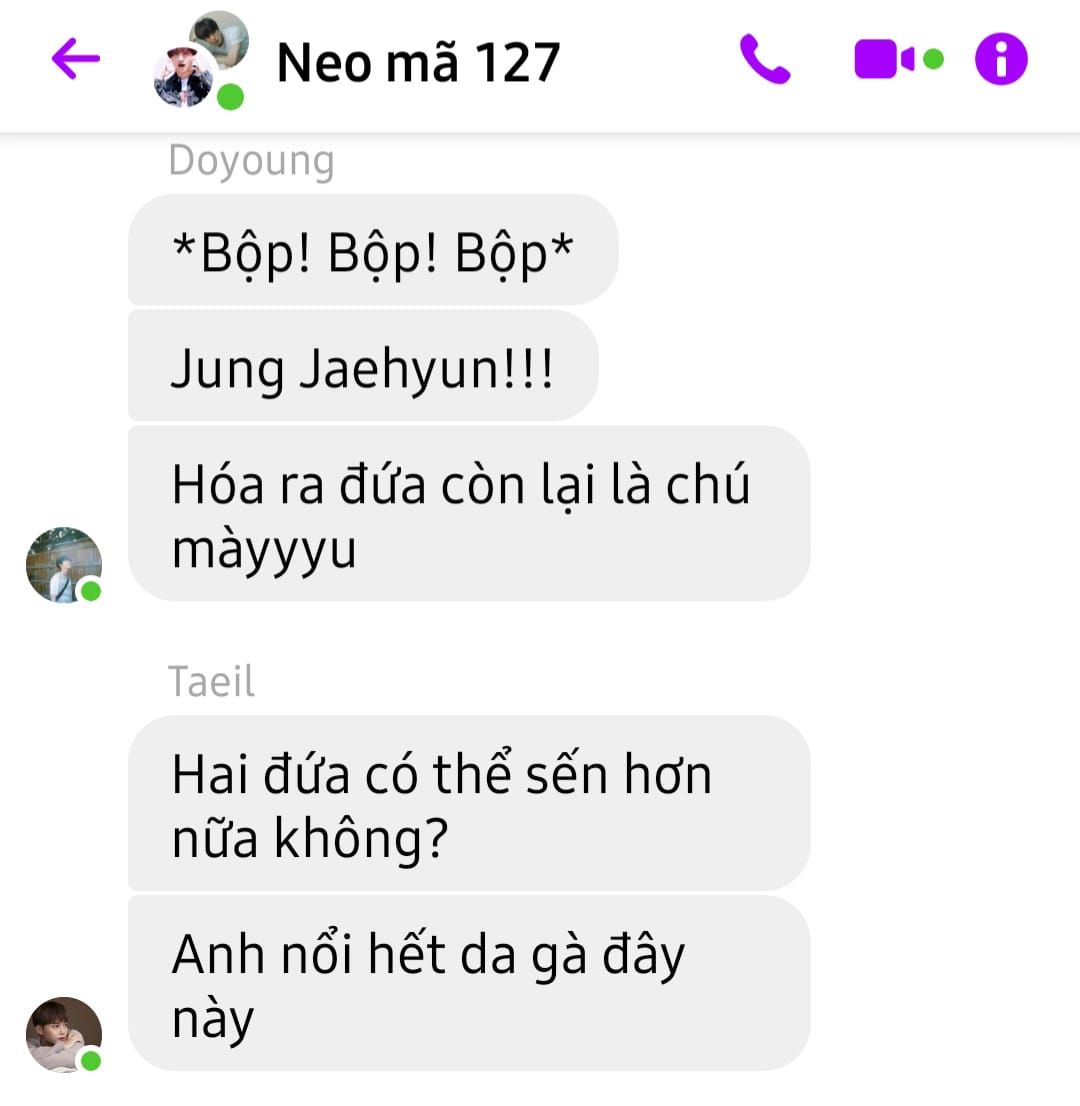
Task: Click the upper photo in group avatar
Action: pyautogui.click(x=219, y=39)
